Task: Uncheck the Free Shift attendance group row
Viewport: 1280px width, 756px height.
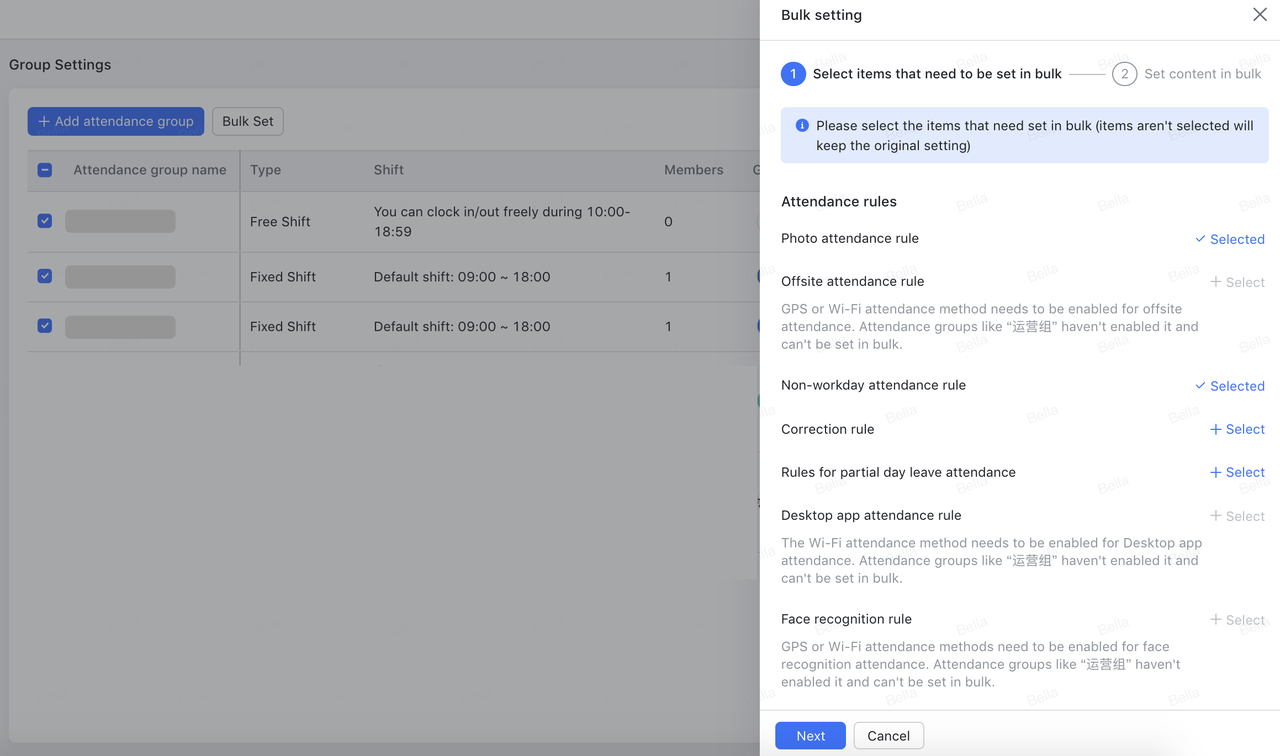Action: (x=45, y=221)
